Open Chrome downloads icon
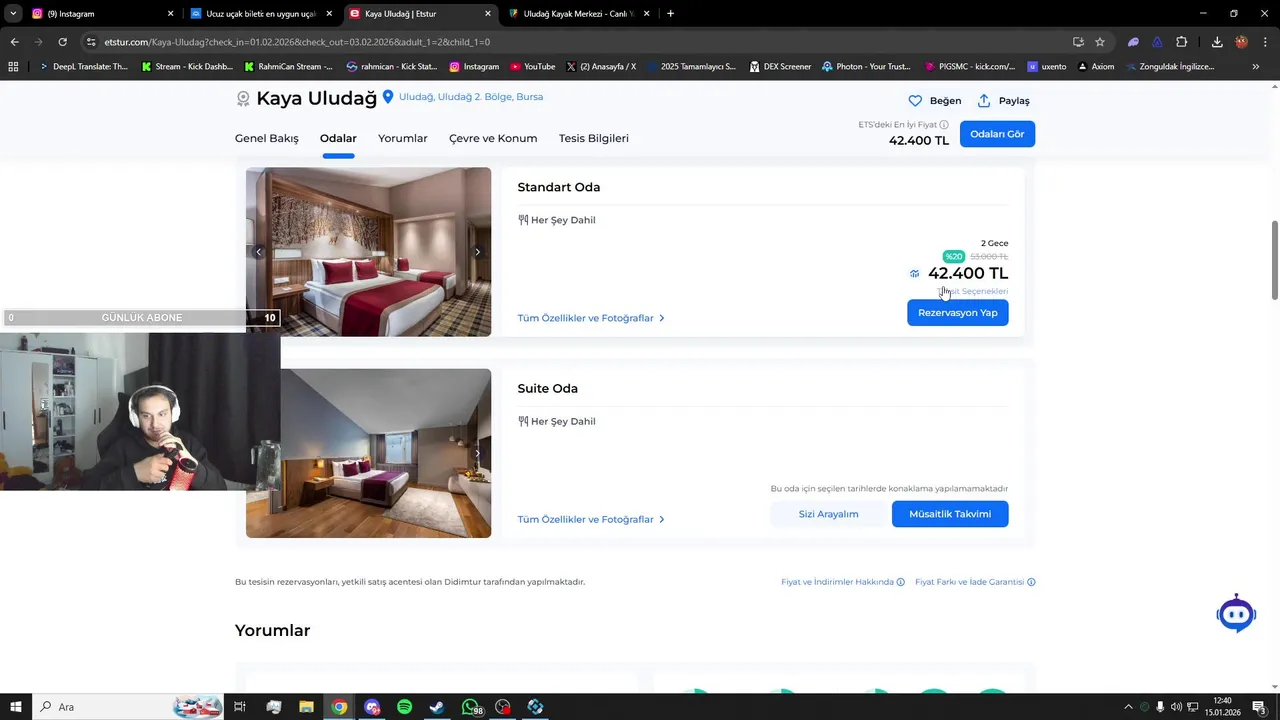 click(1217, 42)
